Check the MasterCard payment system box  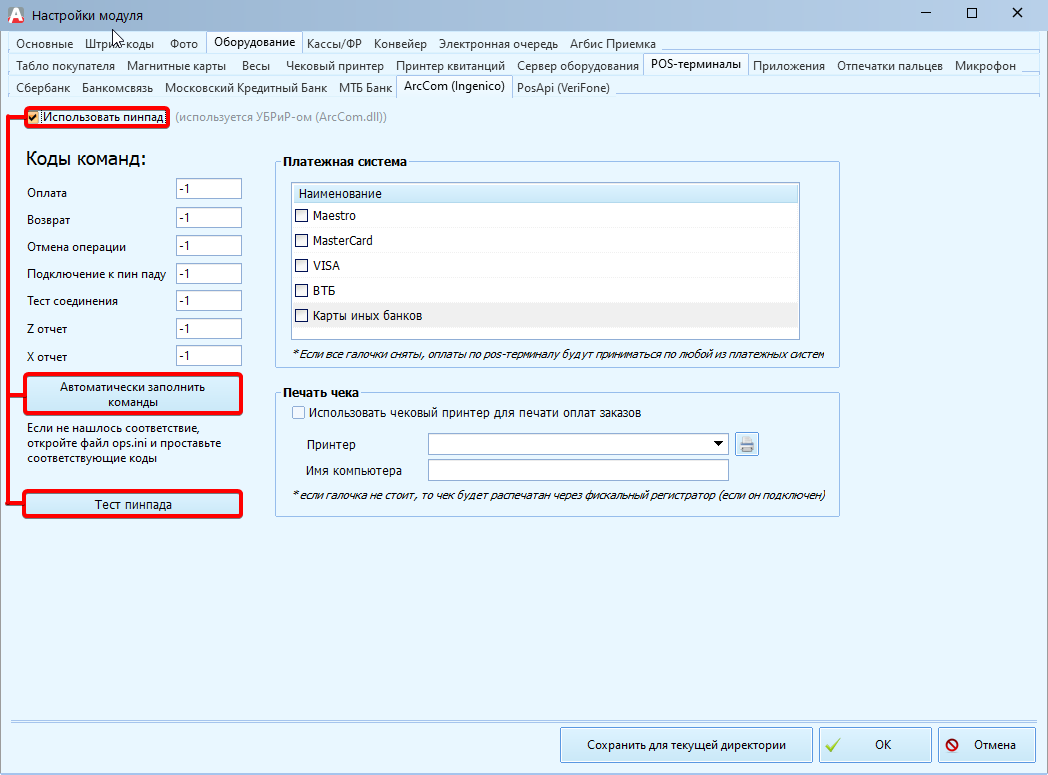(301, 241)
